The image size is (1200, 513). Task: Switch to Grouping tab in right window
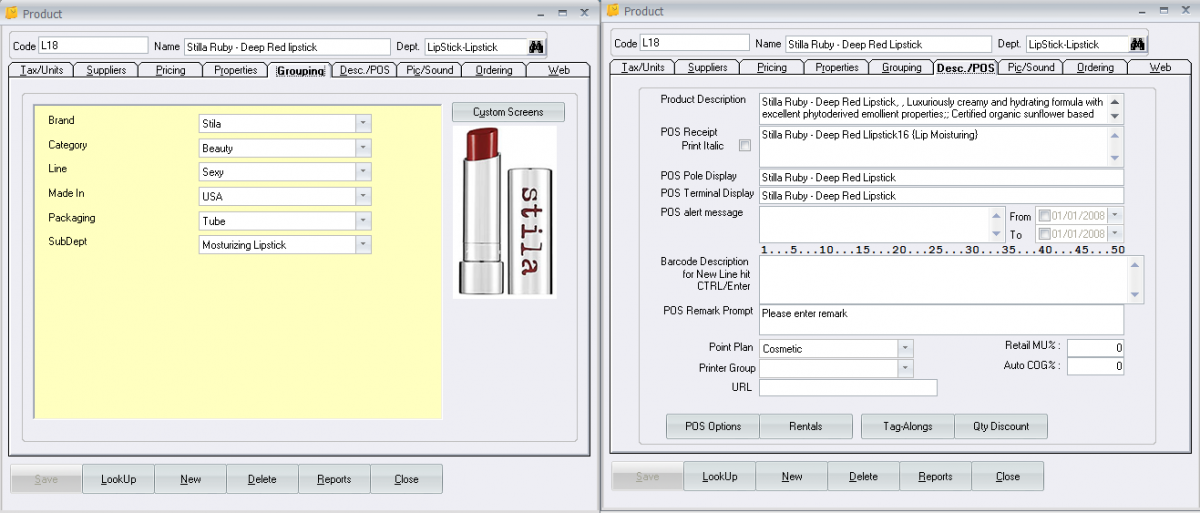(902, 67)
